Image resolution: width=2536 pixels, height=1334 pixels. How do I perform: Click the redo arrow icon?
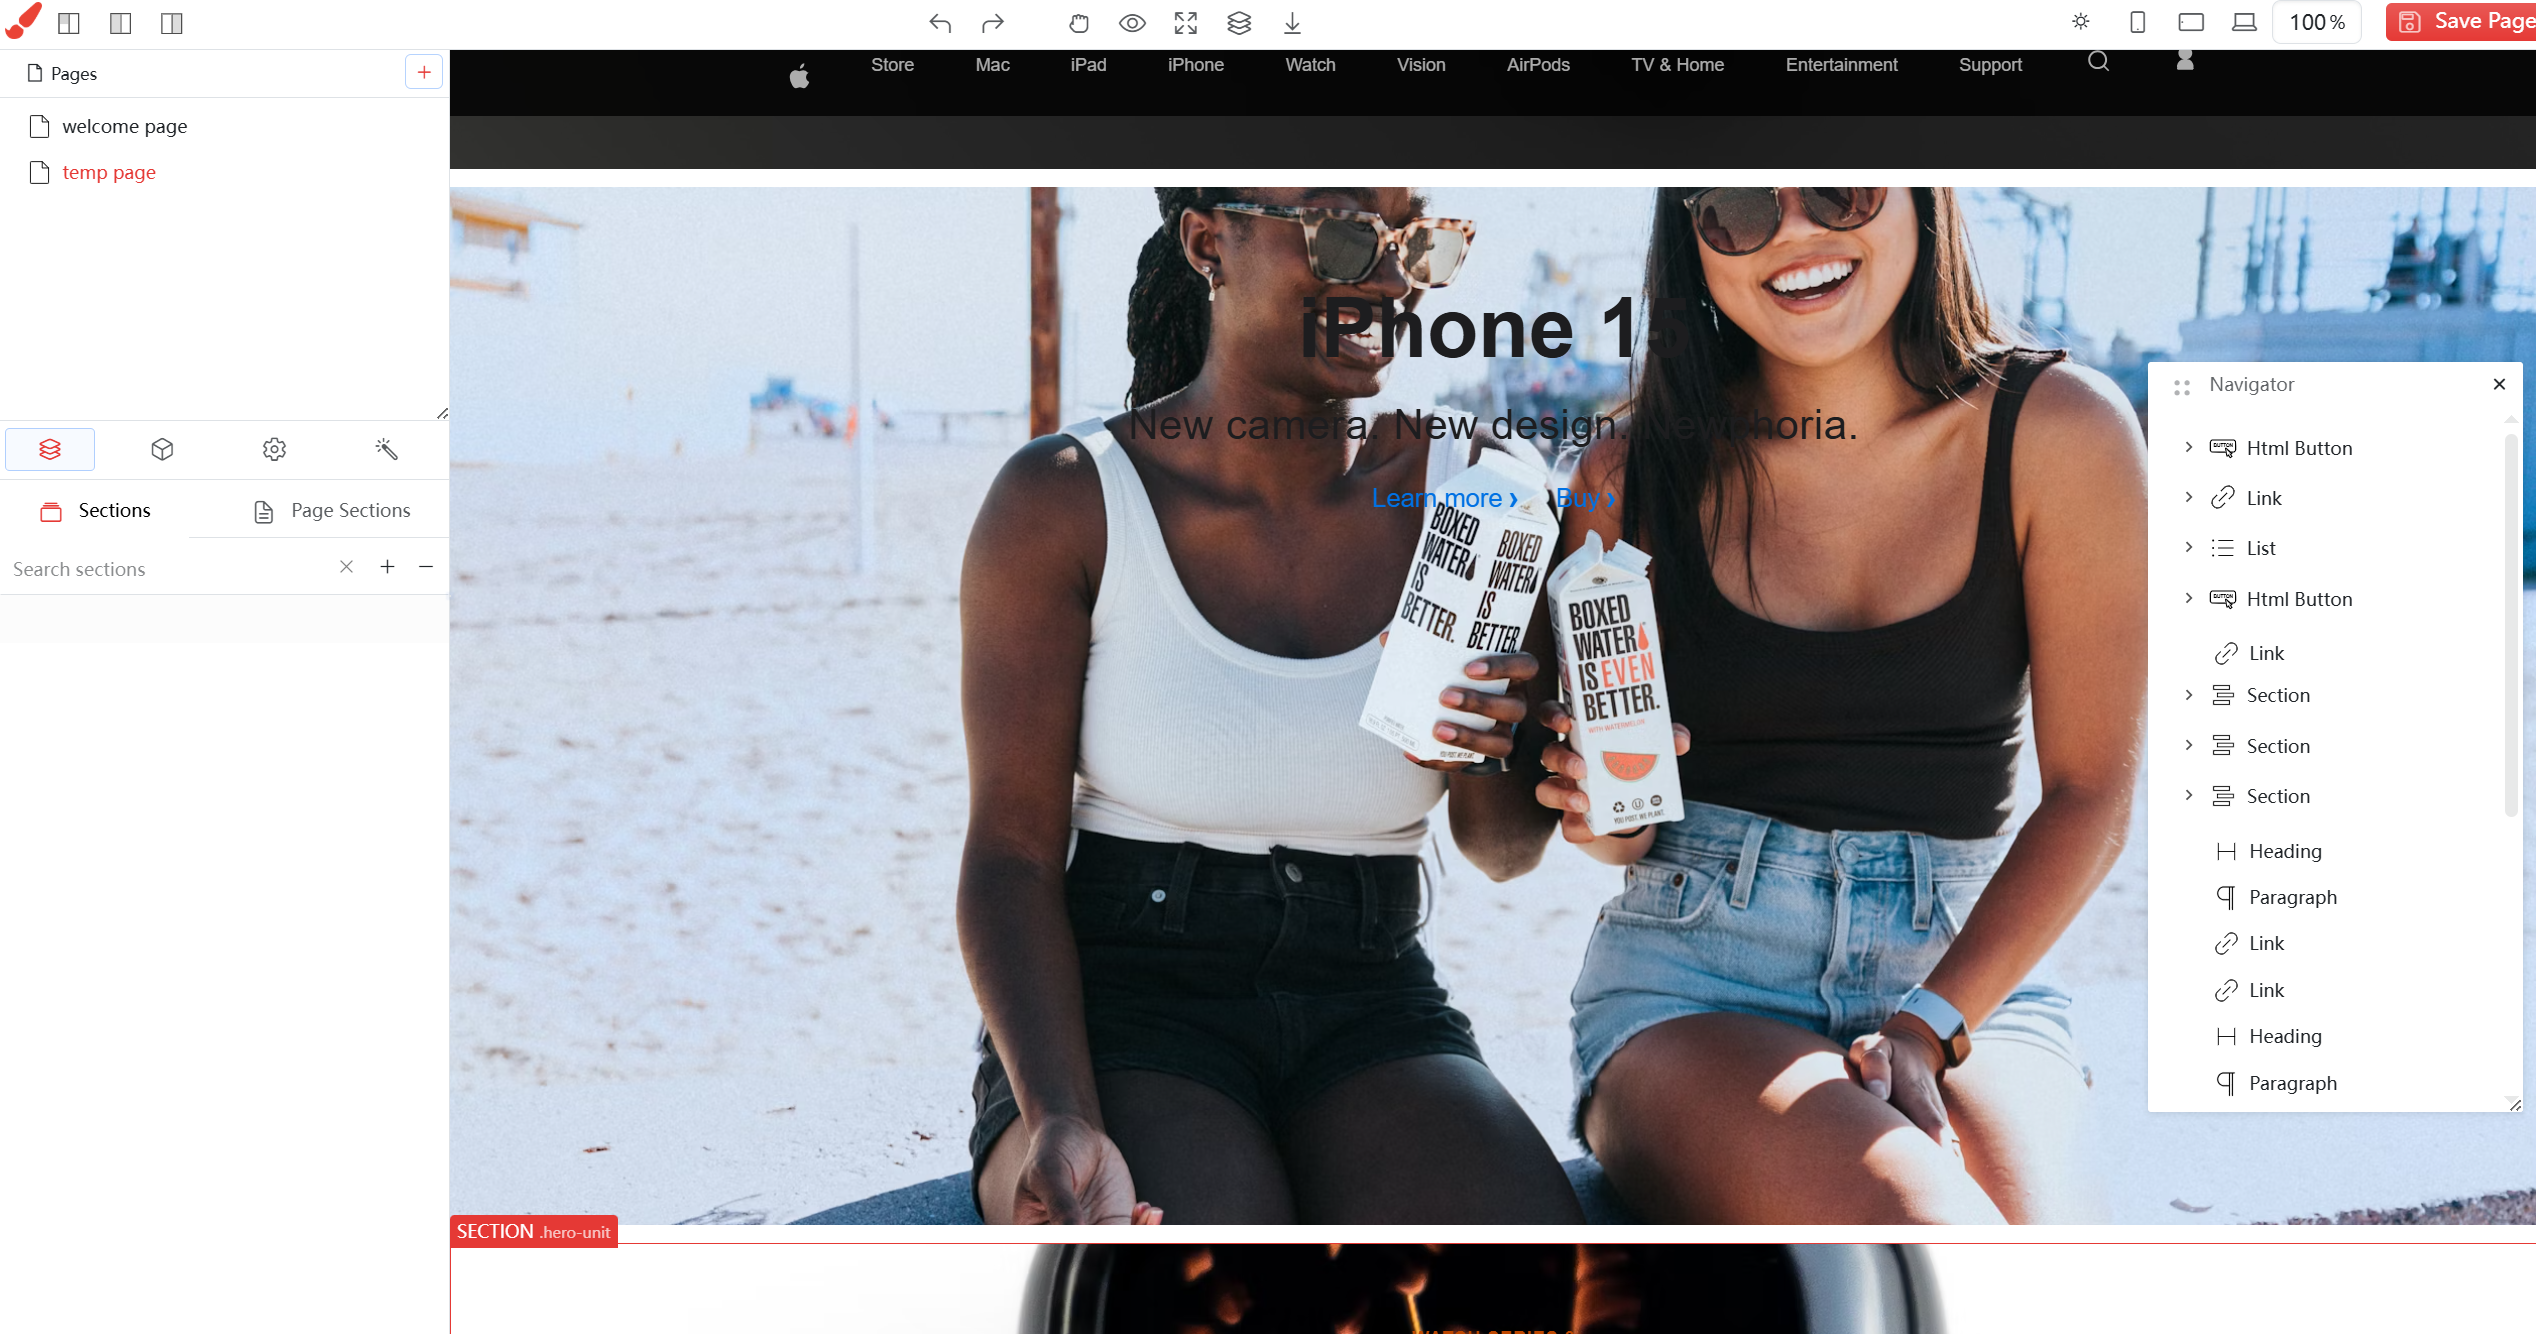(x=993, y=23)
